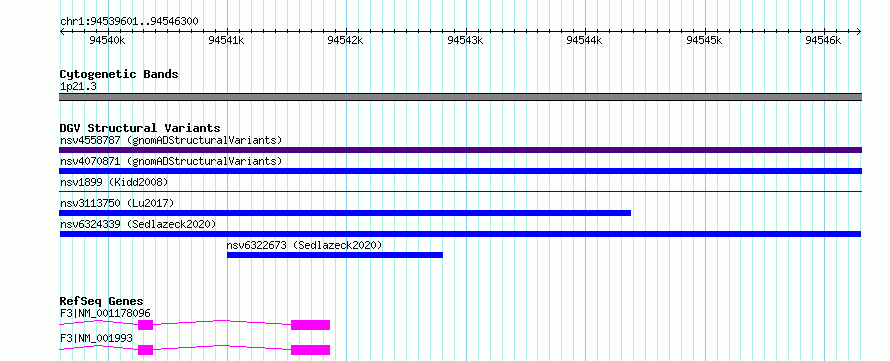
Task: Click the gray 1p21.3 cytogenetic band bar
Action: [x=460, y=97]
